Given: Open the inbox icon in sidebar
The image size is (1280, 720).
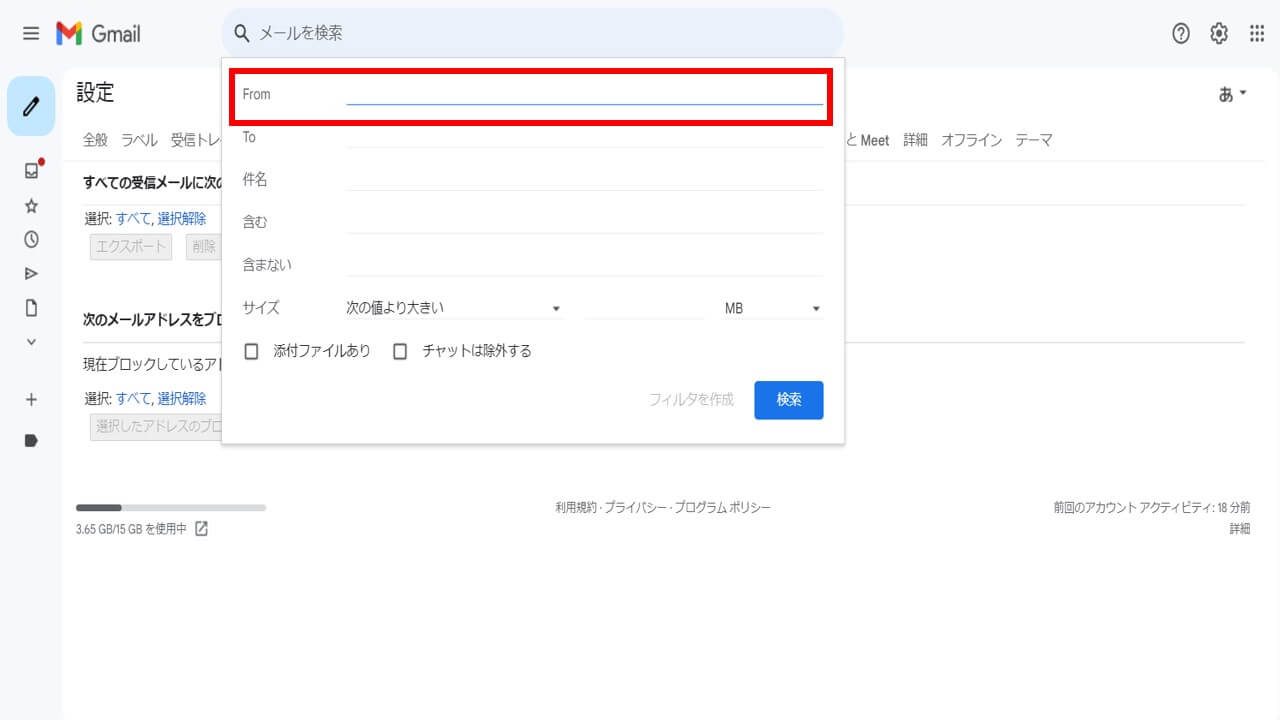Looking at the screenshot, I should pyautogui.click(x=31, y=171).
